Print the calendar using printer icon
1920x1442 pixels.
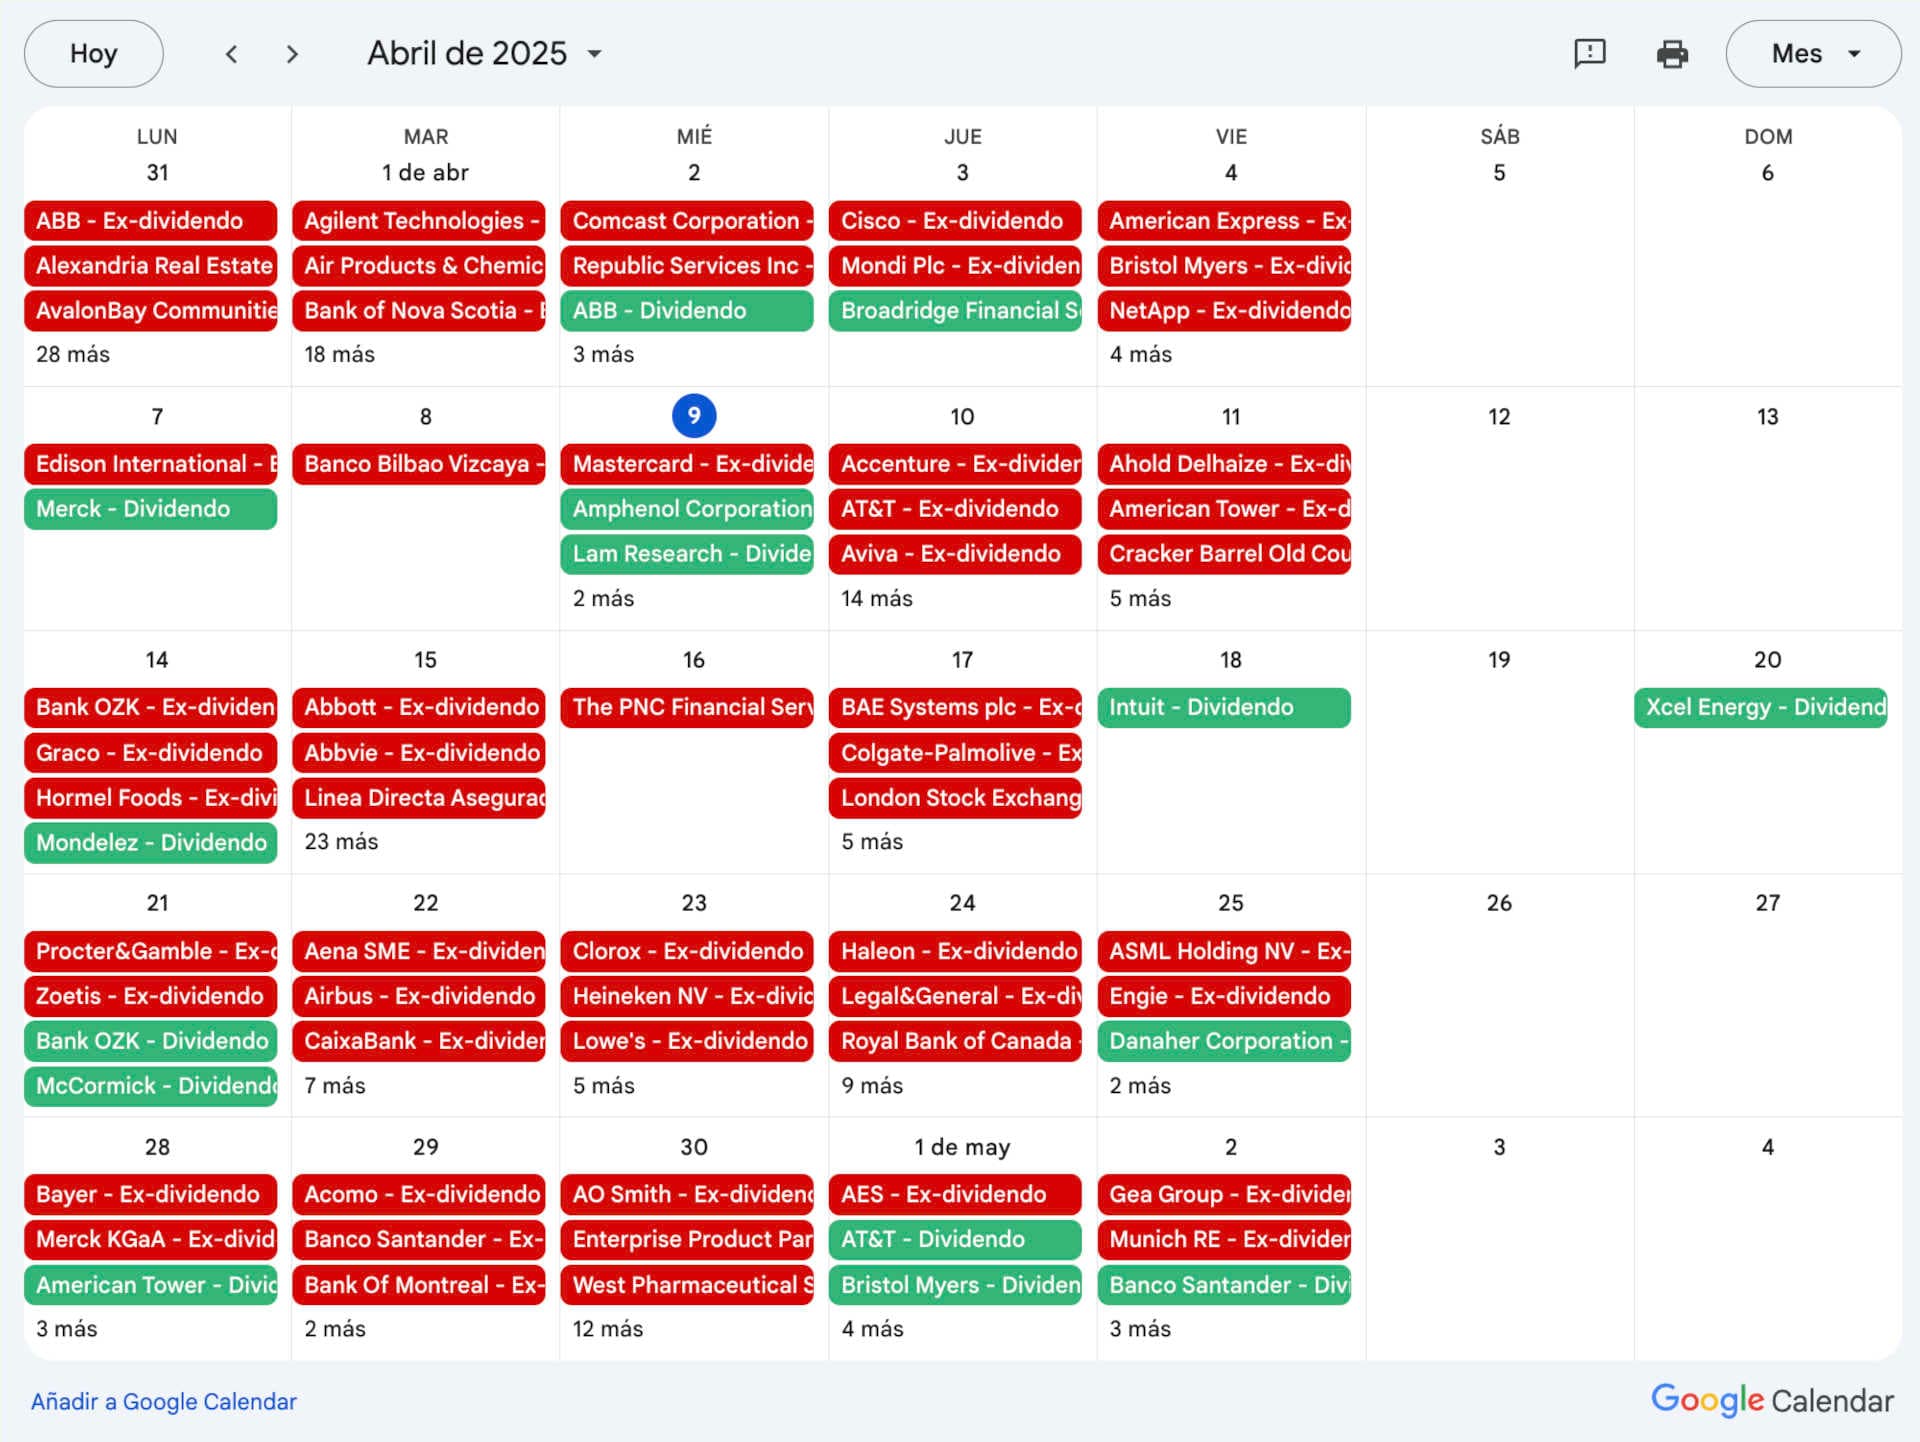click(x=1672, y=54)
